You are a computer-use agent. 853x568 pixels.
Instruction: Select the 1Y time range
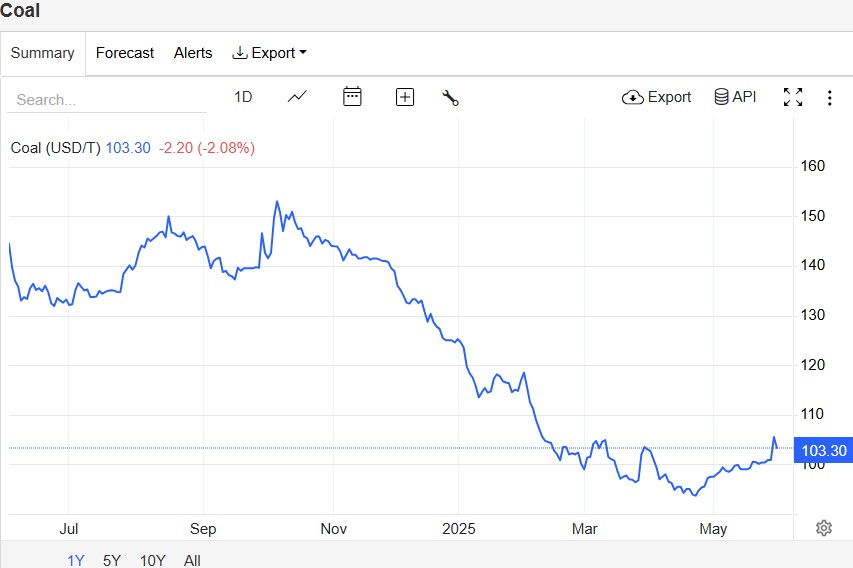coord(76,560)
